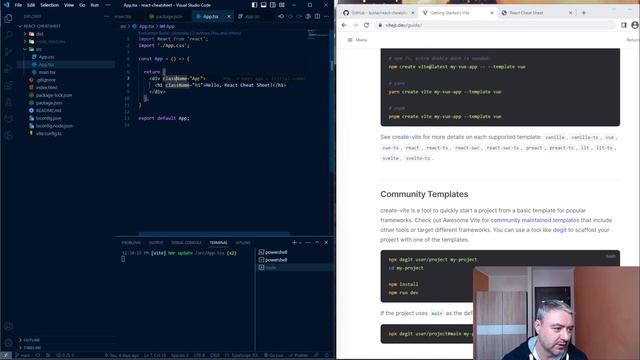Image resolution: width=640 pixels, height=360 pixels.
Task: Open a new browser tab
Action: [584, 13]
